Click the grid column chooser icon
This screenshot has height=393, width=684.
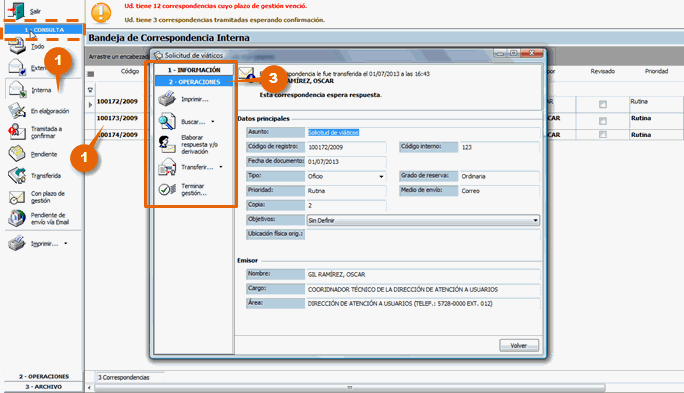(91, 74)
